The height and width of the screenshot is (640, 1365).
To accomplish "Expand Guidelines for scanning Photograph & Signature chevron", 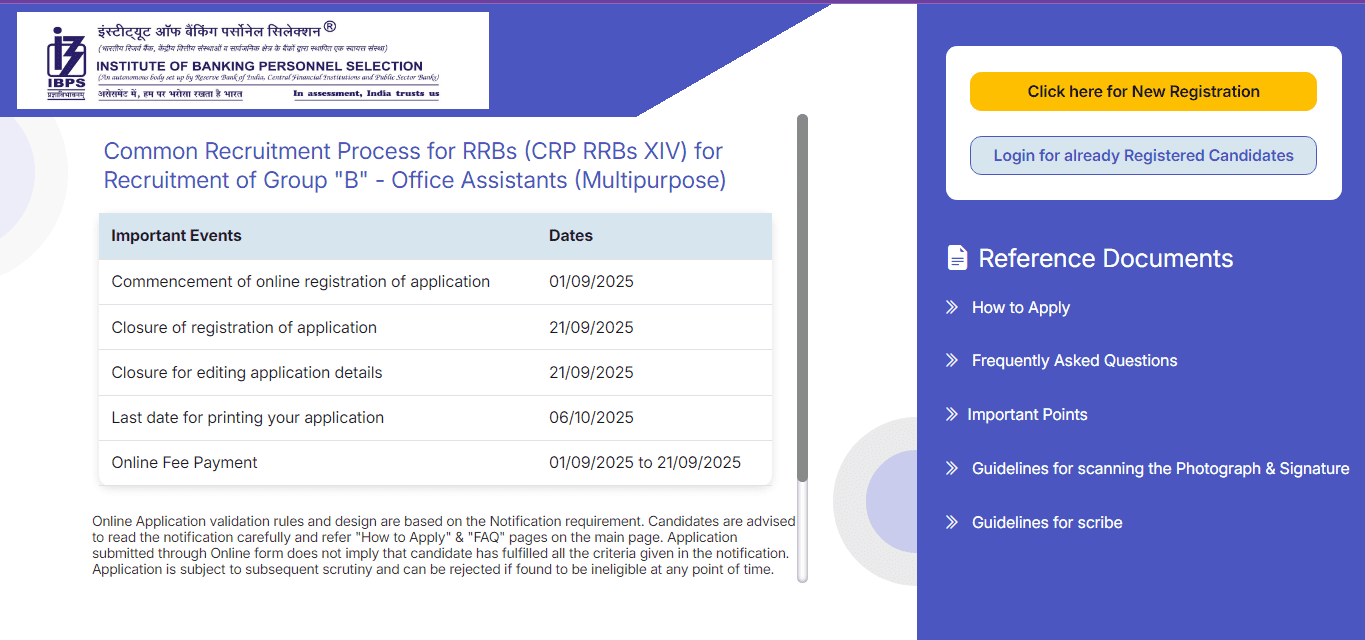I will pyautogui.click(x=950, y=468).
